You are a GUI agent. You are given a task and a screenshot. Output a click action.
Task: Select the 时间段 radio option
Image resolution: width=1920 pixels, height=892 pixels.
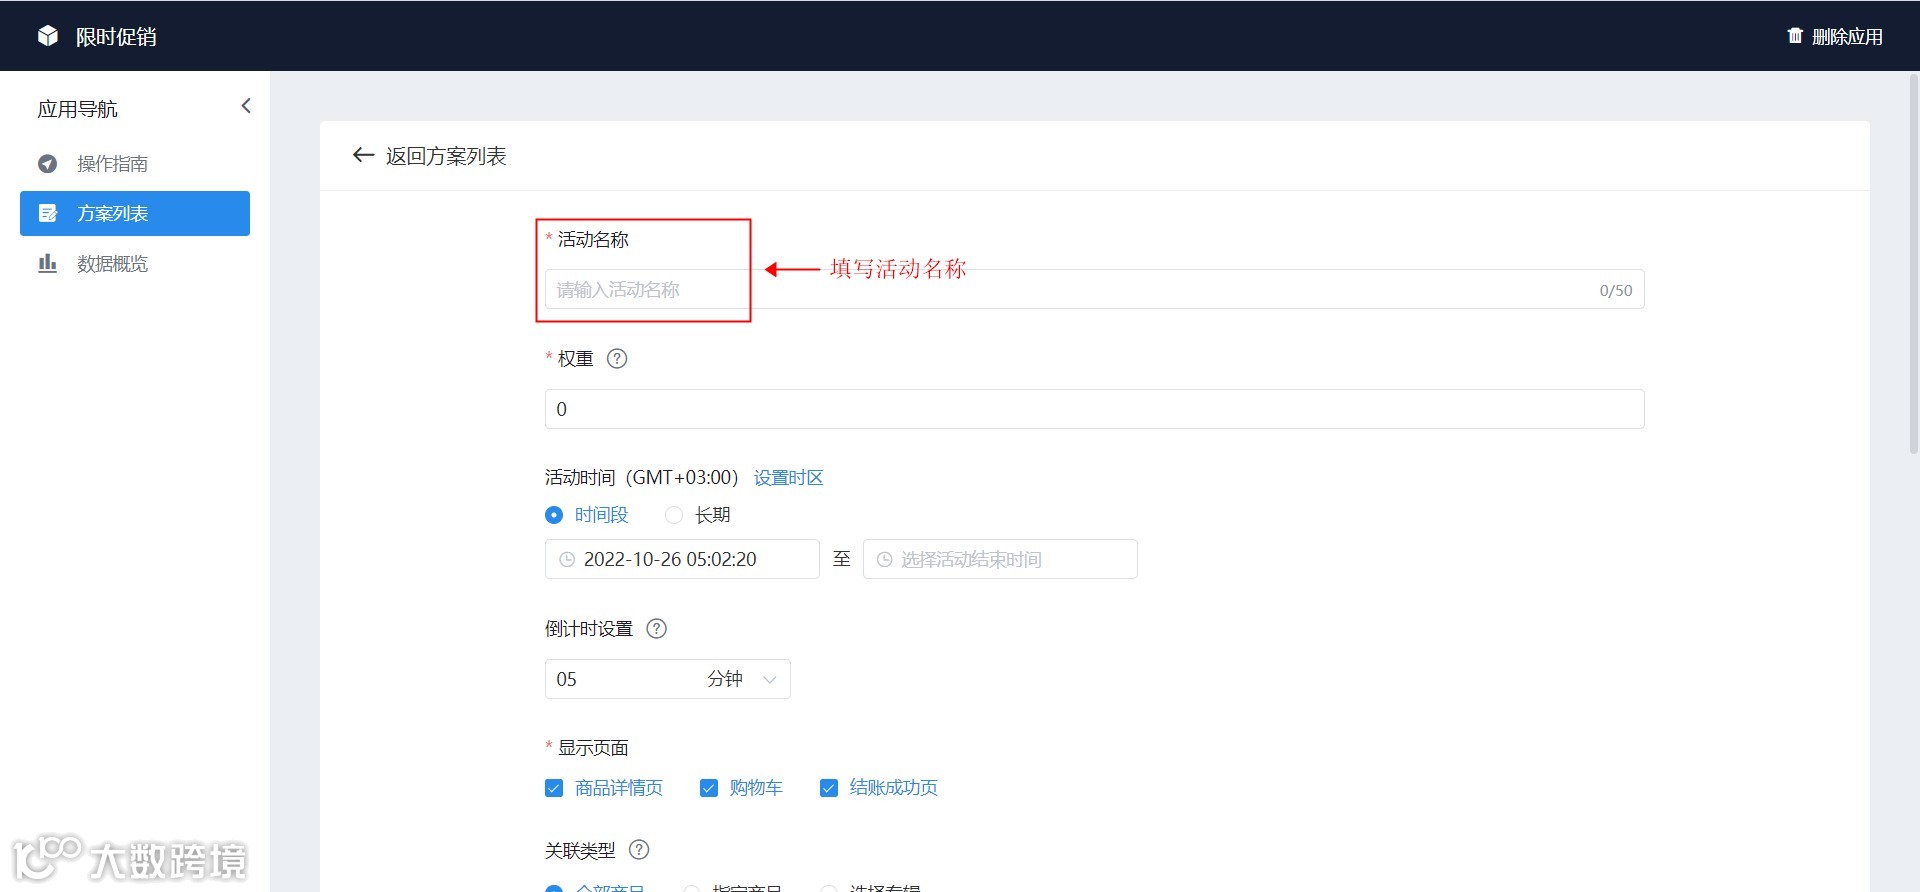coord(554,515)
